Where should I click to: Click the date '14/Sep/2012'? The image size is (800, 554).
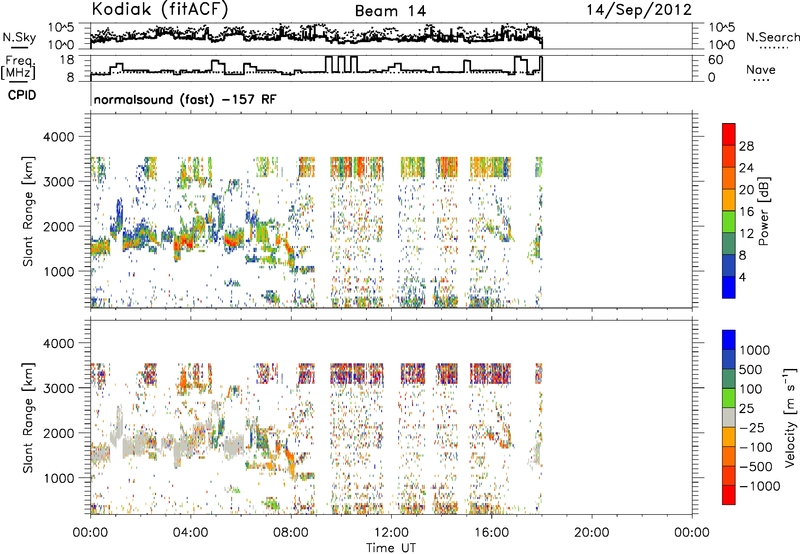[x=639, y=9]
